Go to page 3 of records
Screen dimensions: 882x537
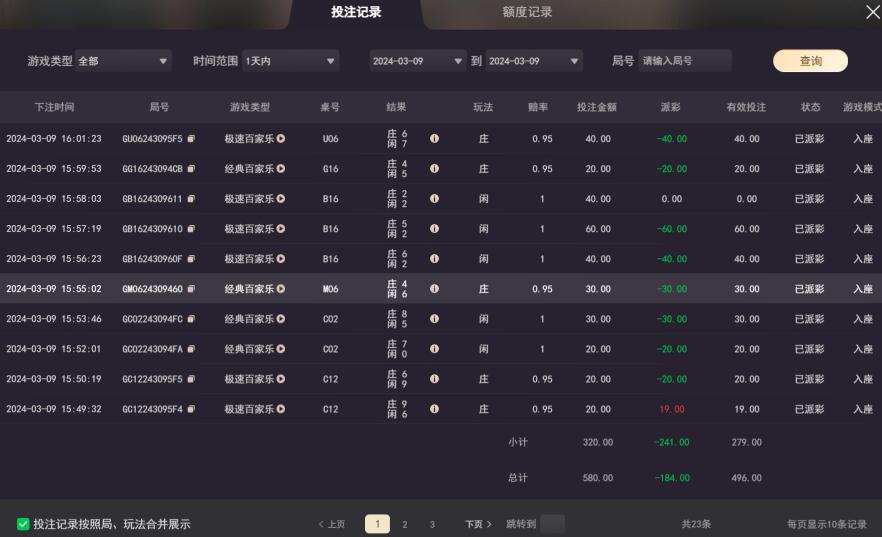(x=432, y=525)
